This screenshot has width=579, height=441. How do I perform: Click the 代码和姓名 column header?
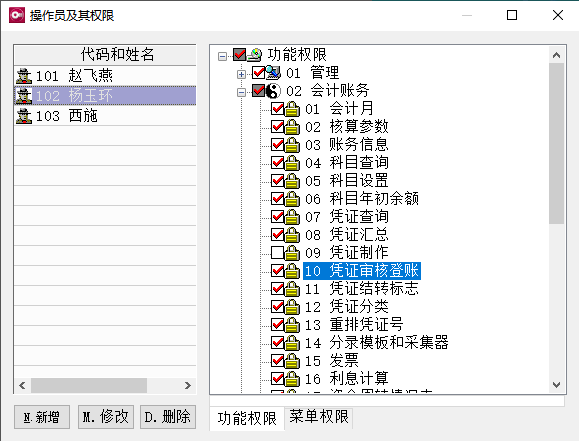coord(105,55)
